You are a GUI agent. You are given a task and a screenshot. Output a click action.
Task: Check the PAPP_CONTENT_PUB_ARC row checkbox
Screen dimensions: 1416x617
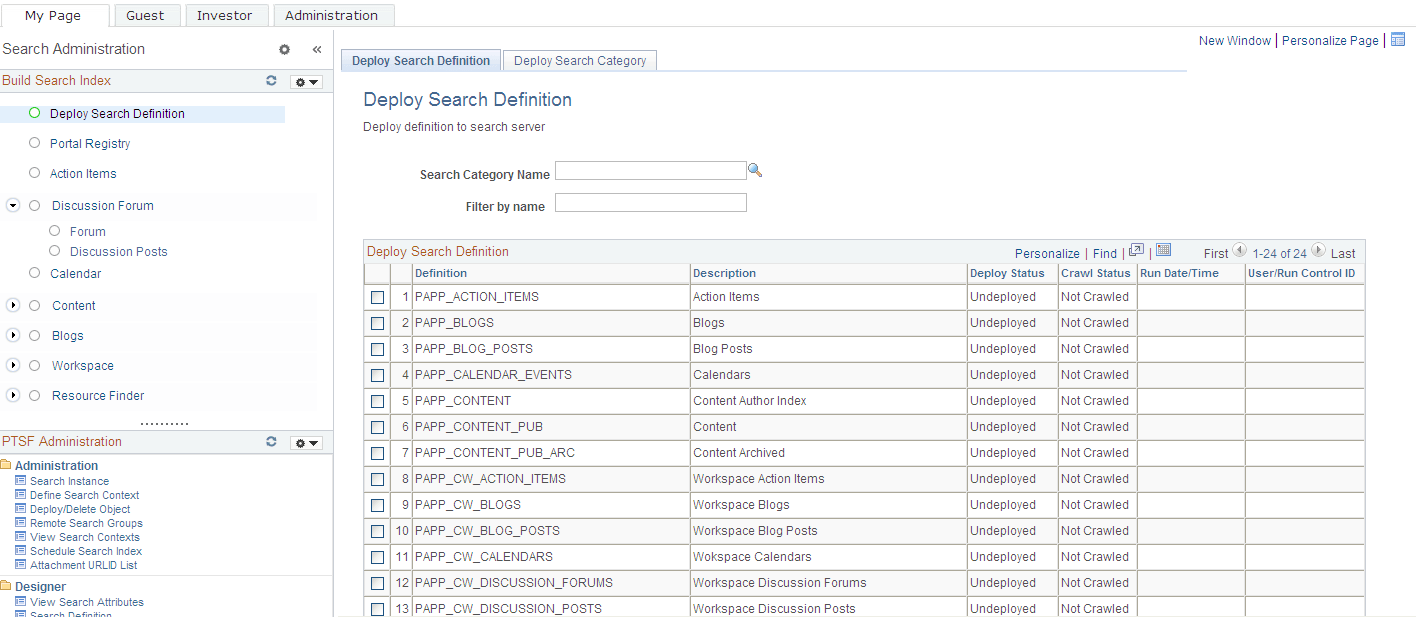[377, 453]
